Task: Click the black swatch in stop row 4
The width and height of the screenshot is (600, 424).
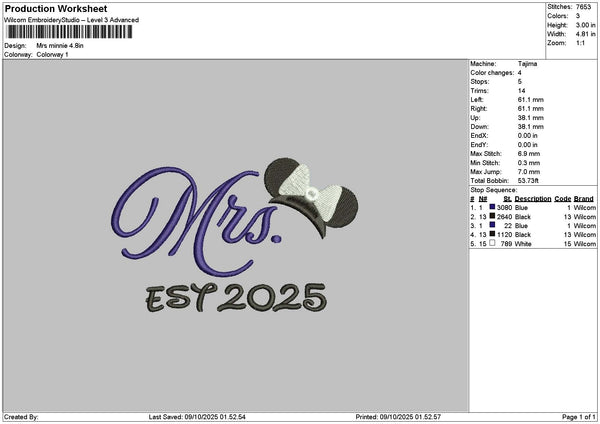Action: pyautogui.click(x=492, y=234)
